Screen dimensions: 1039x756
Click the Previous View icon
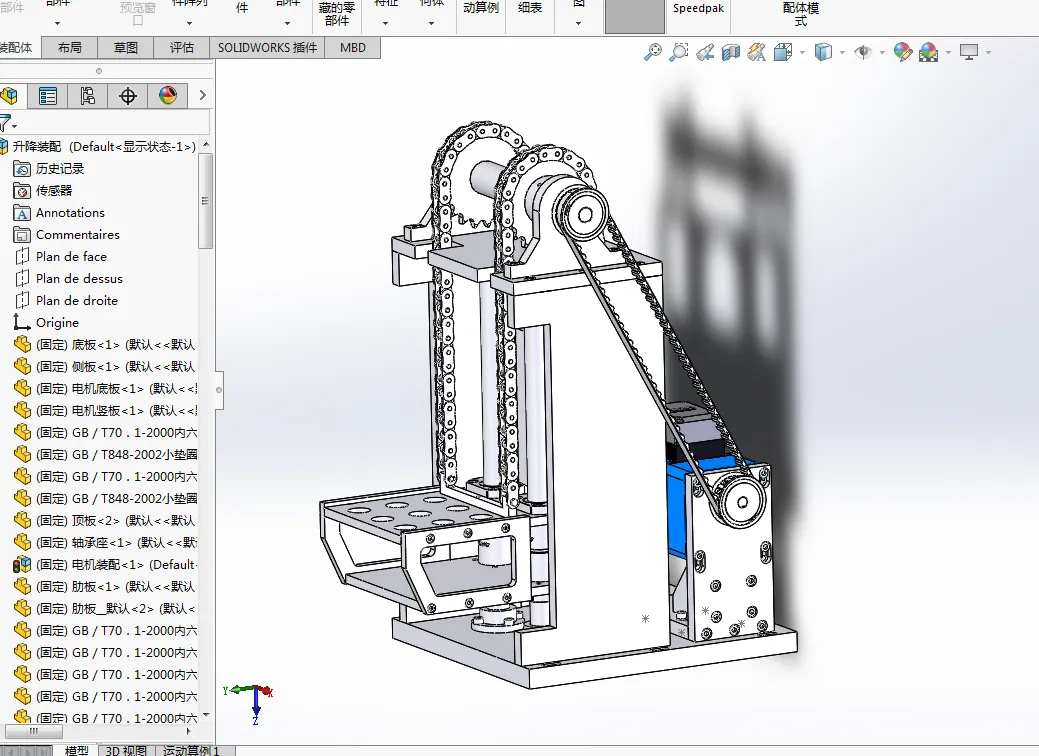[705, 52]
